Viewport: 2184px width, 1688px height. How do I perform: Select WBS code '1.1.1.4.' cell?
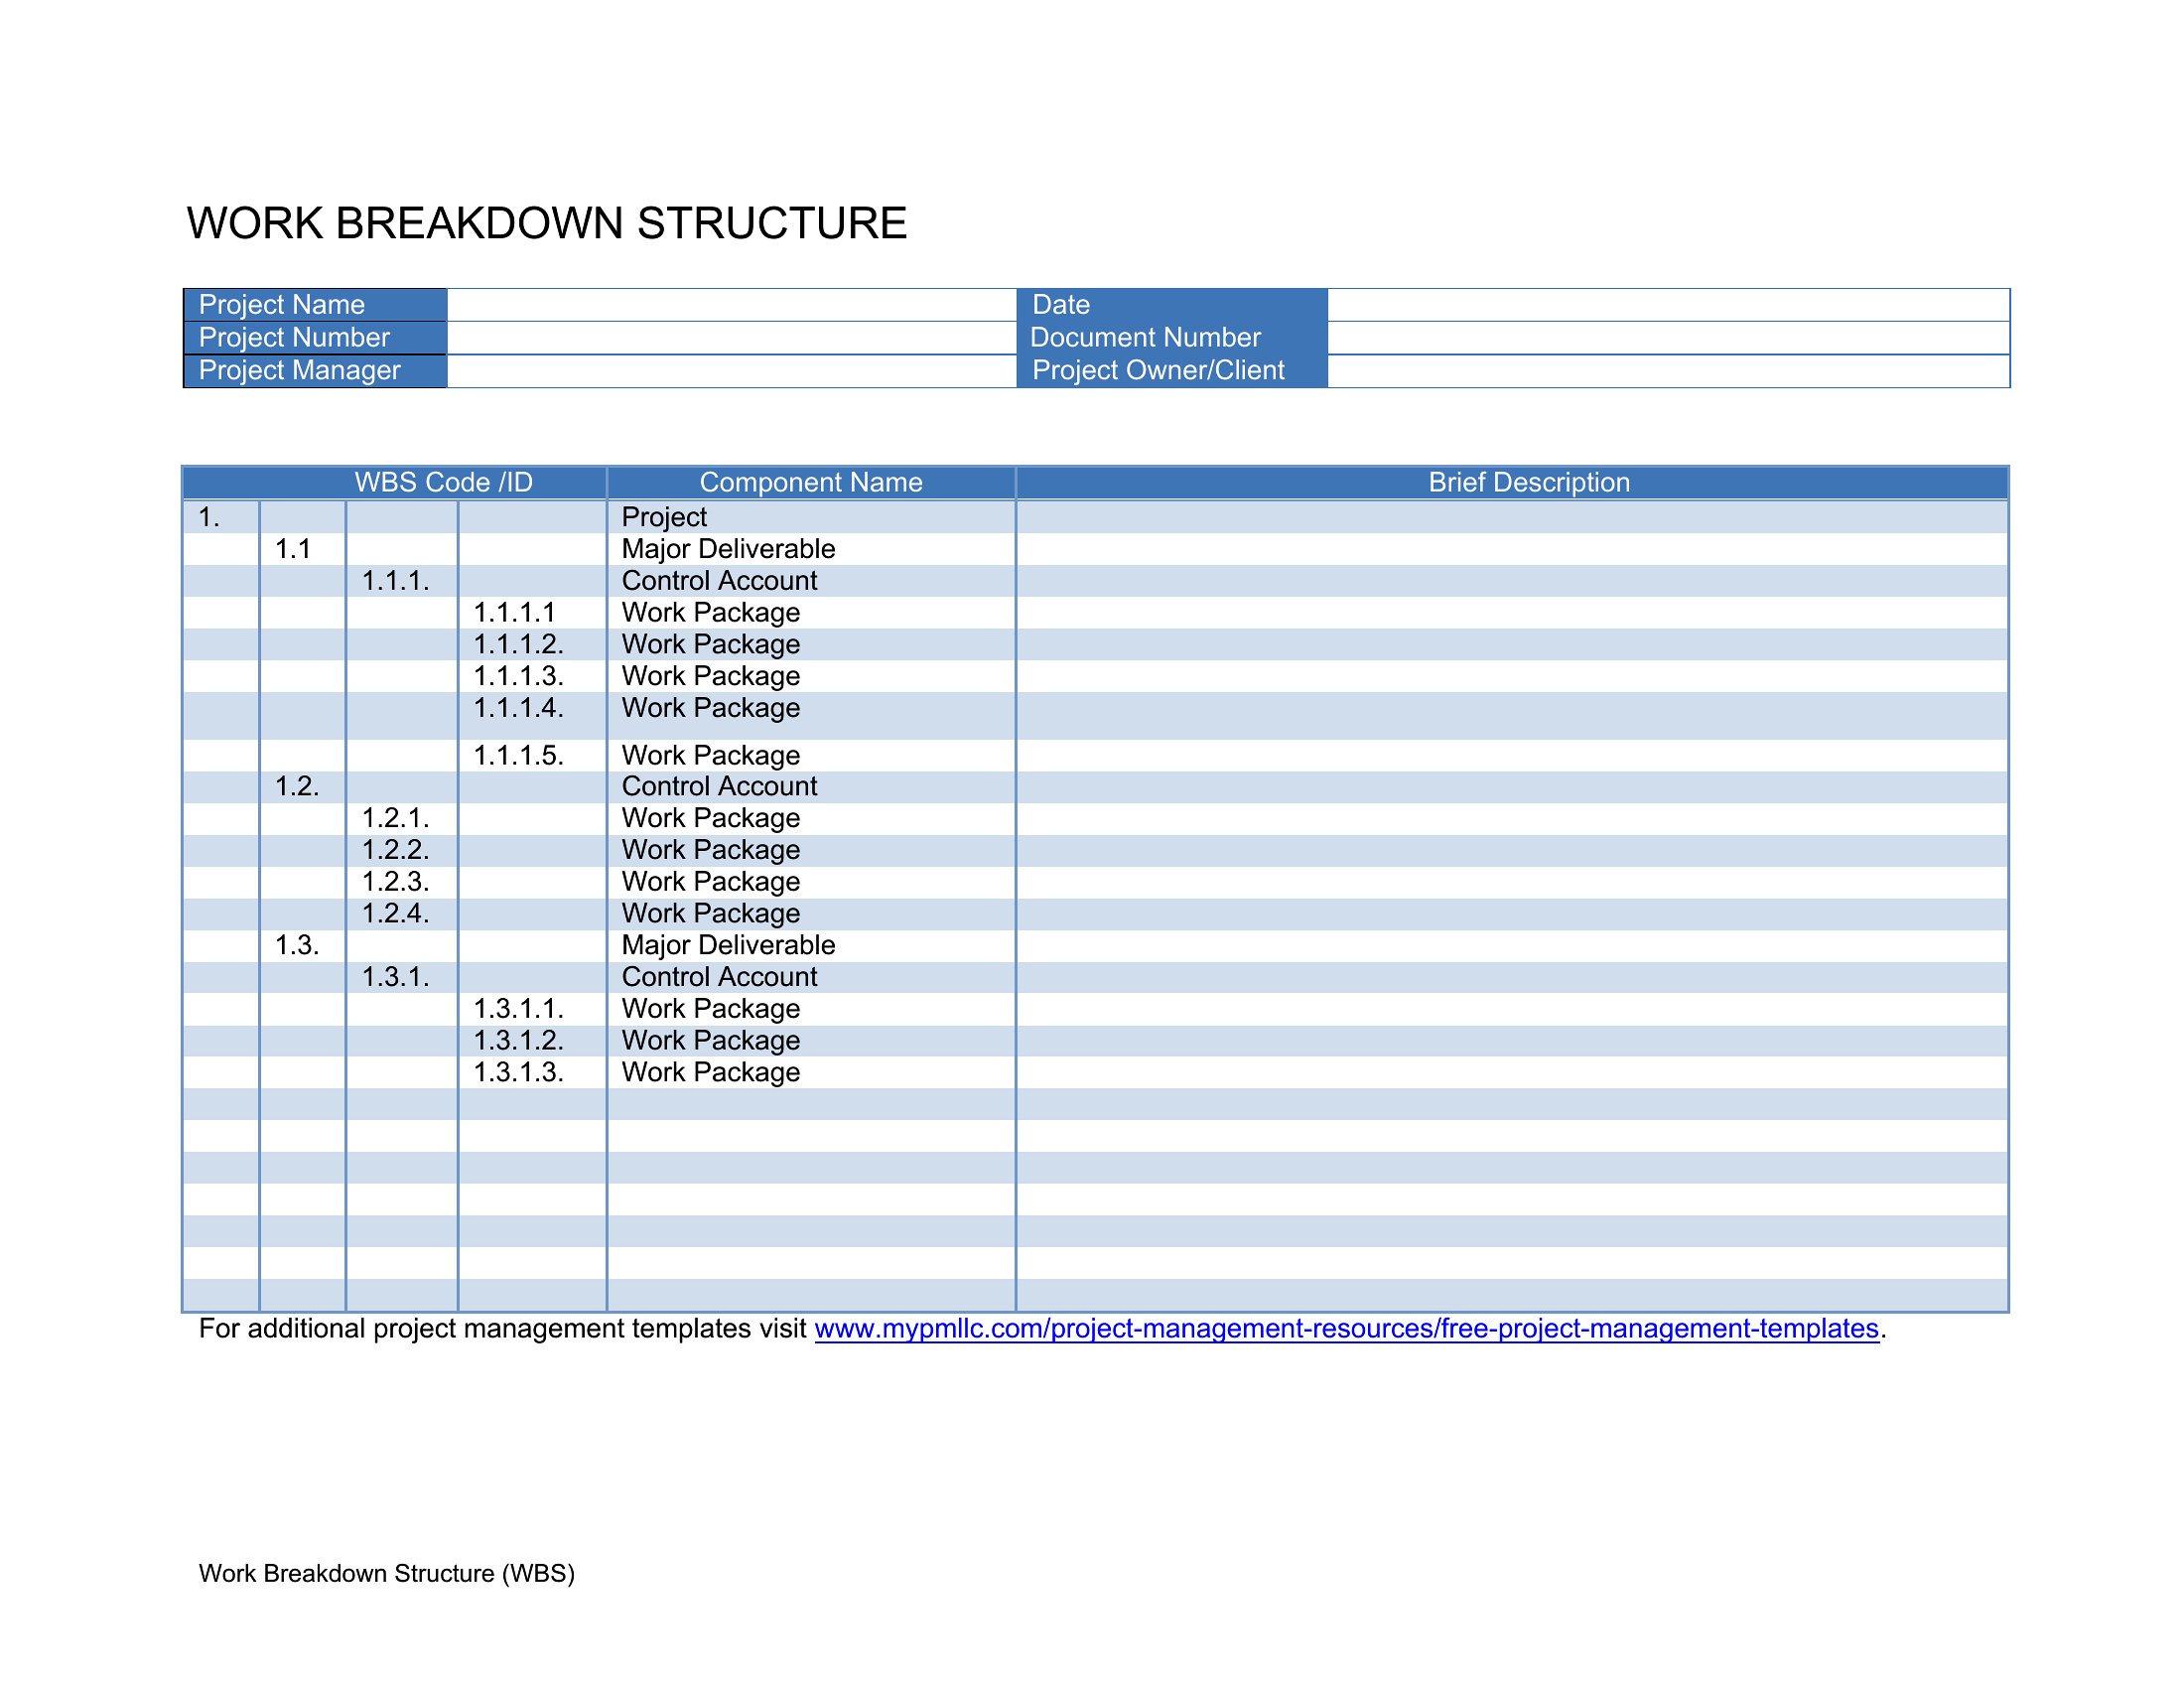(532, 716)
